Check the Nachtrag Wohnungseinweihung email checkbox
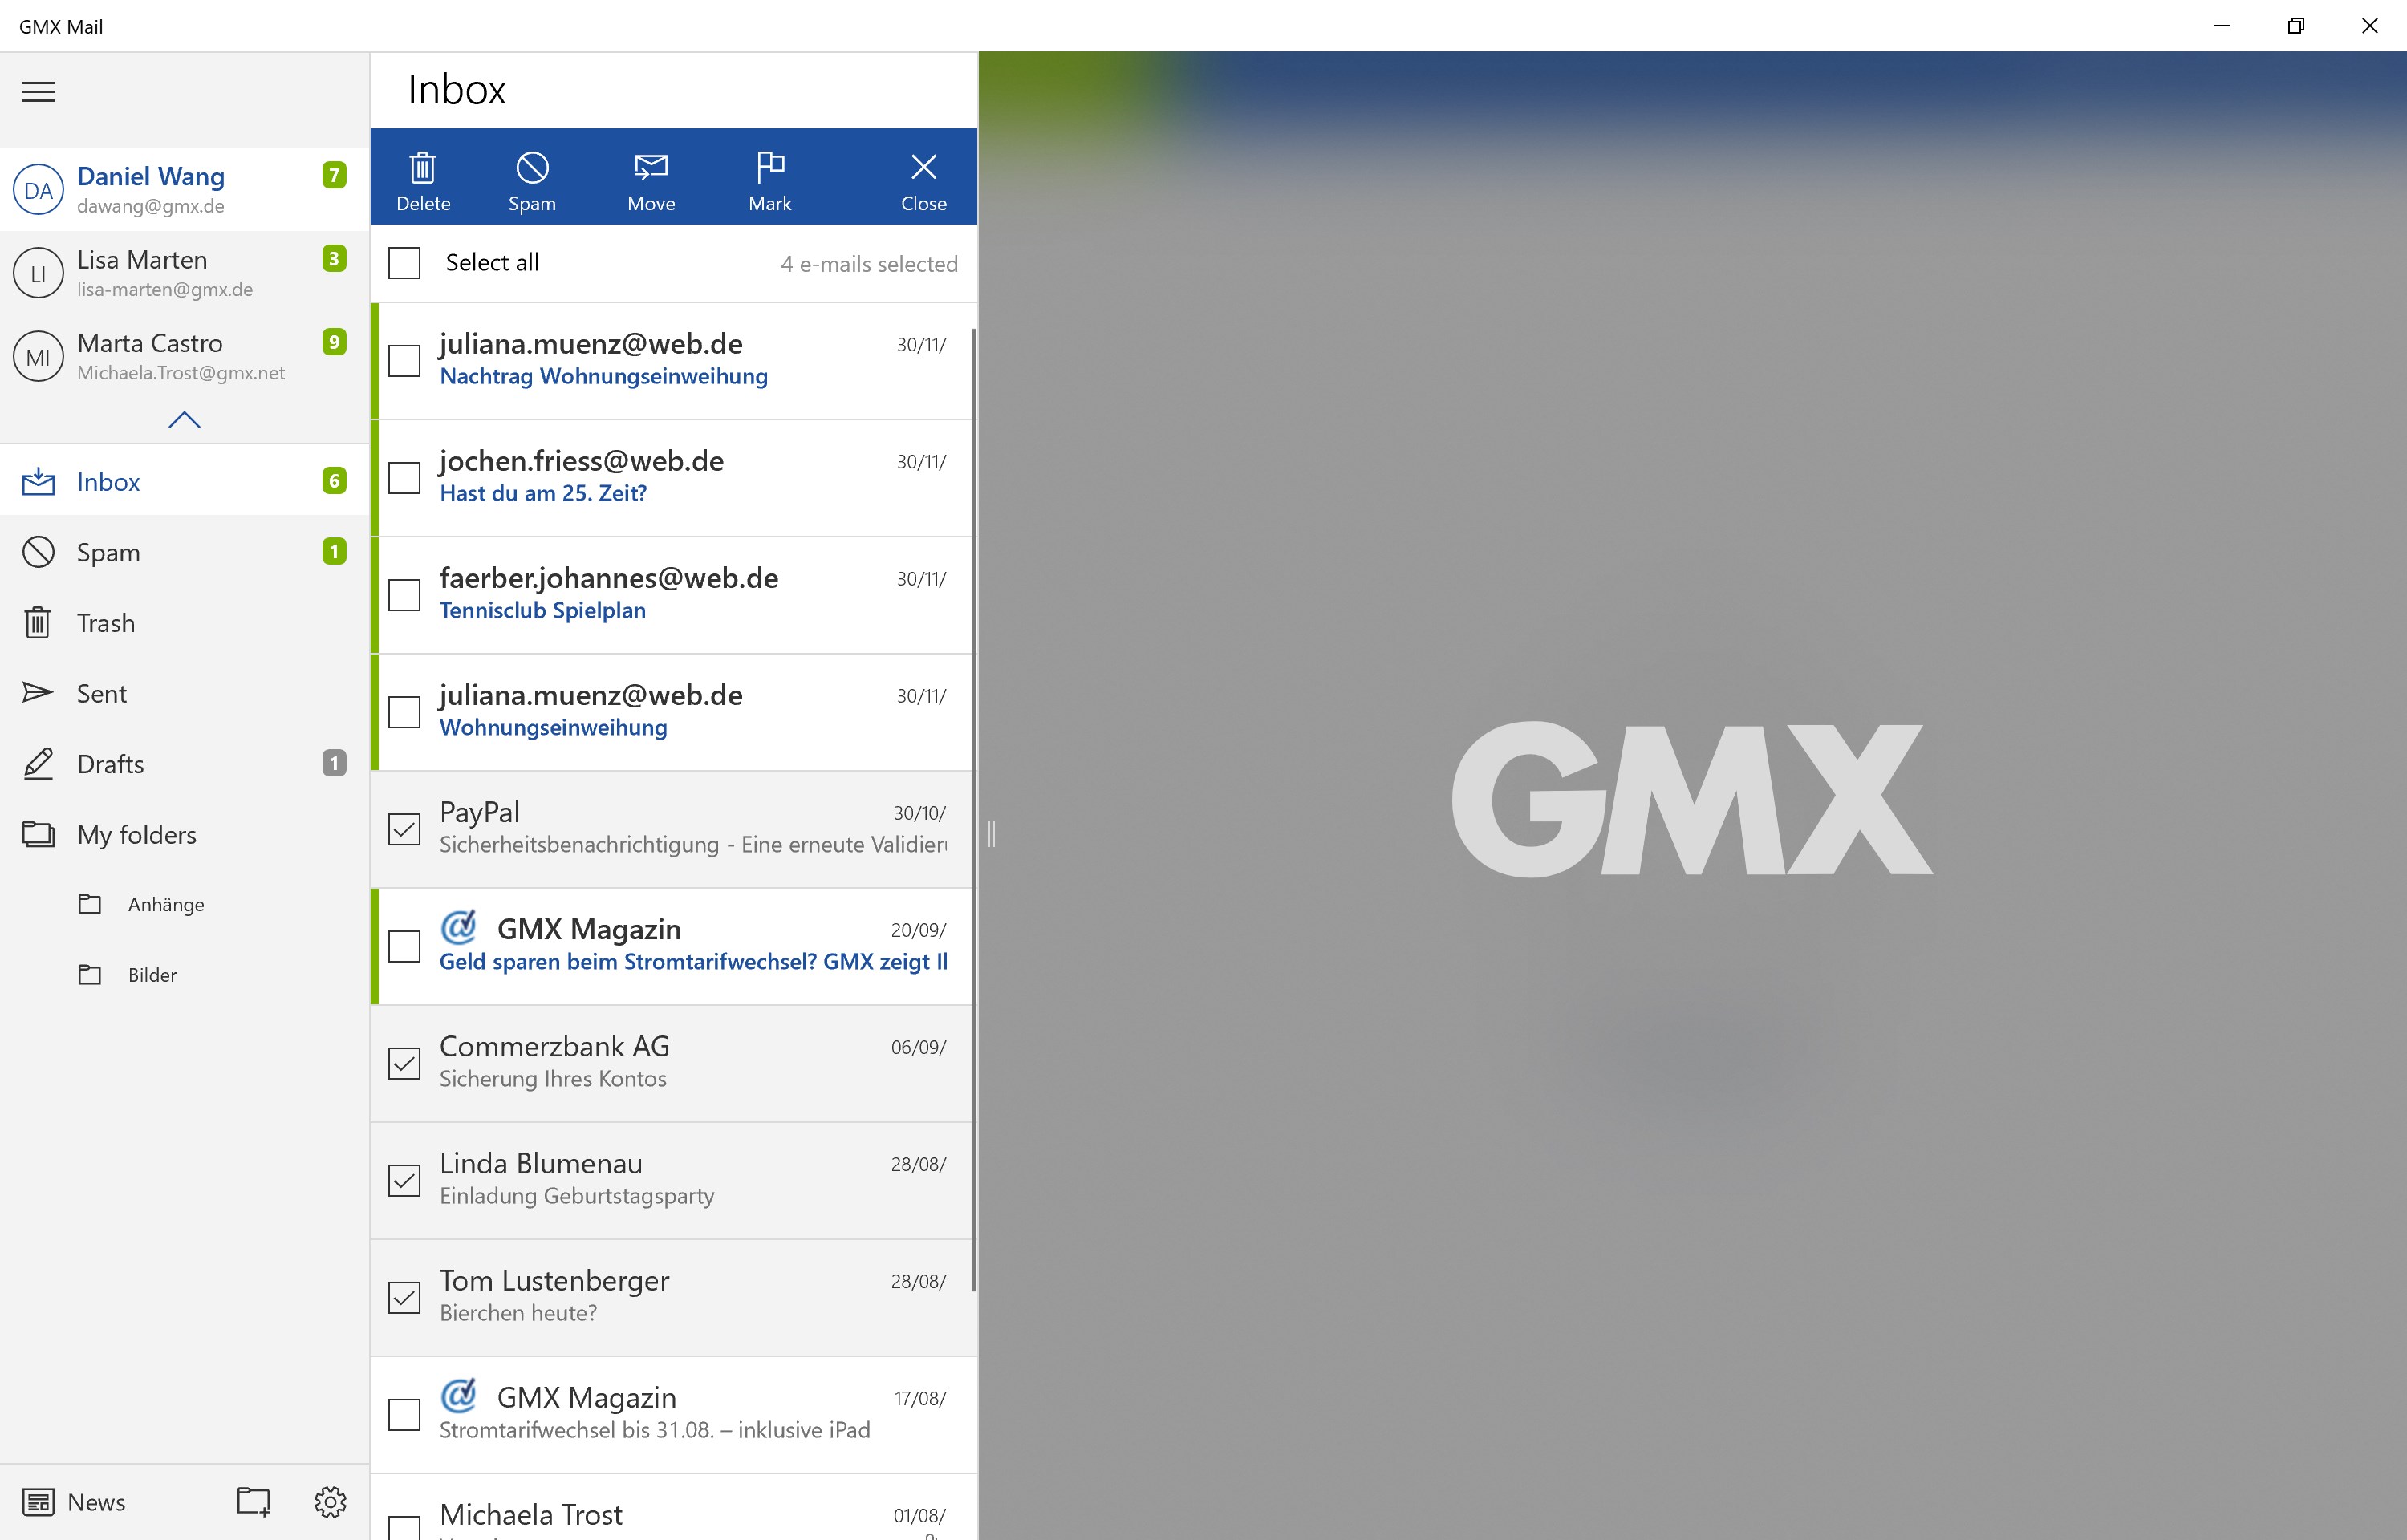Screen dimensions: 2407x1540 (404, 360)
